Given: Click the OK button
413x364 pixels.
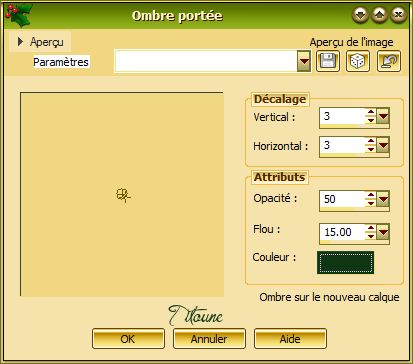Looking at the screenshot, I should [x=128, y=339].
